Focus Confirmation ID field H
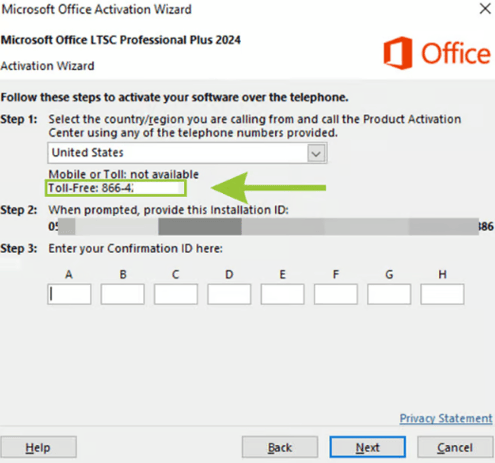 coord(442,294)
